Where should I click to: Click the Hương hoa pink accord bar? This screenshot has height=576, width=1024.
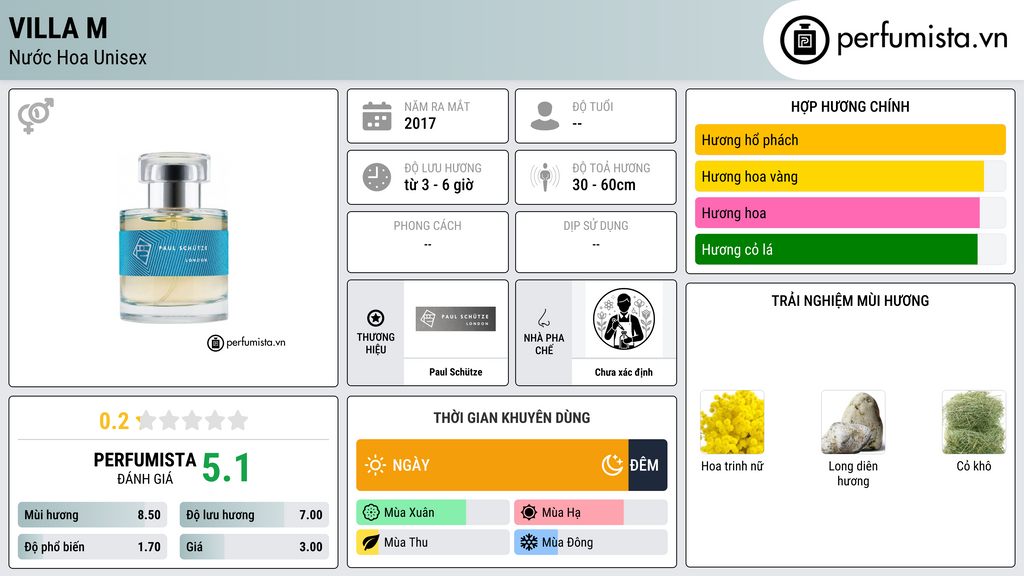[850, 213]
